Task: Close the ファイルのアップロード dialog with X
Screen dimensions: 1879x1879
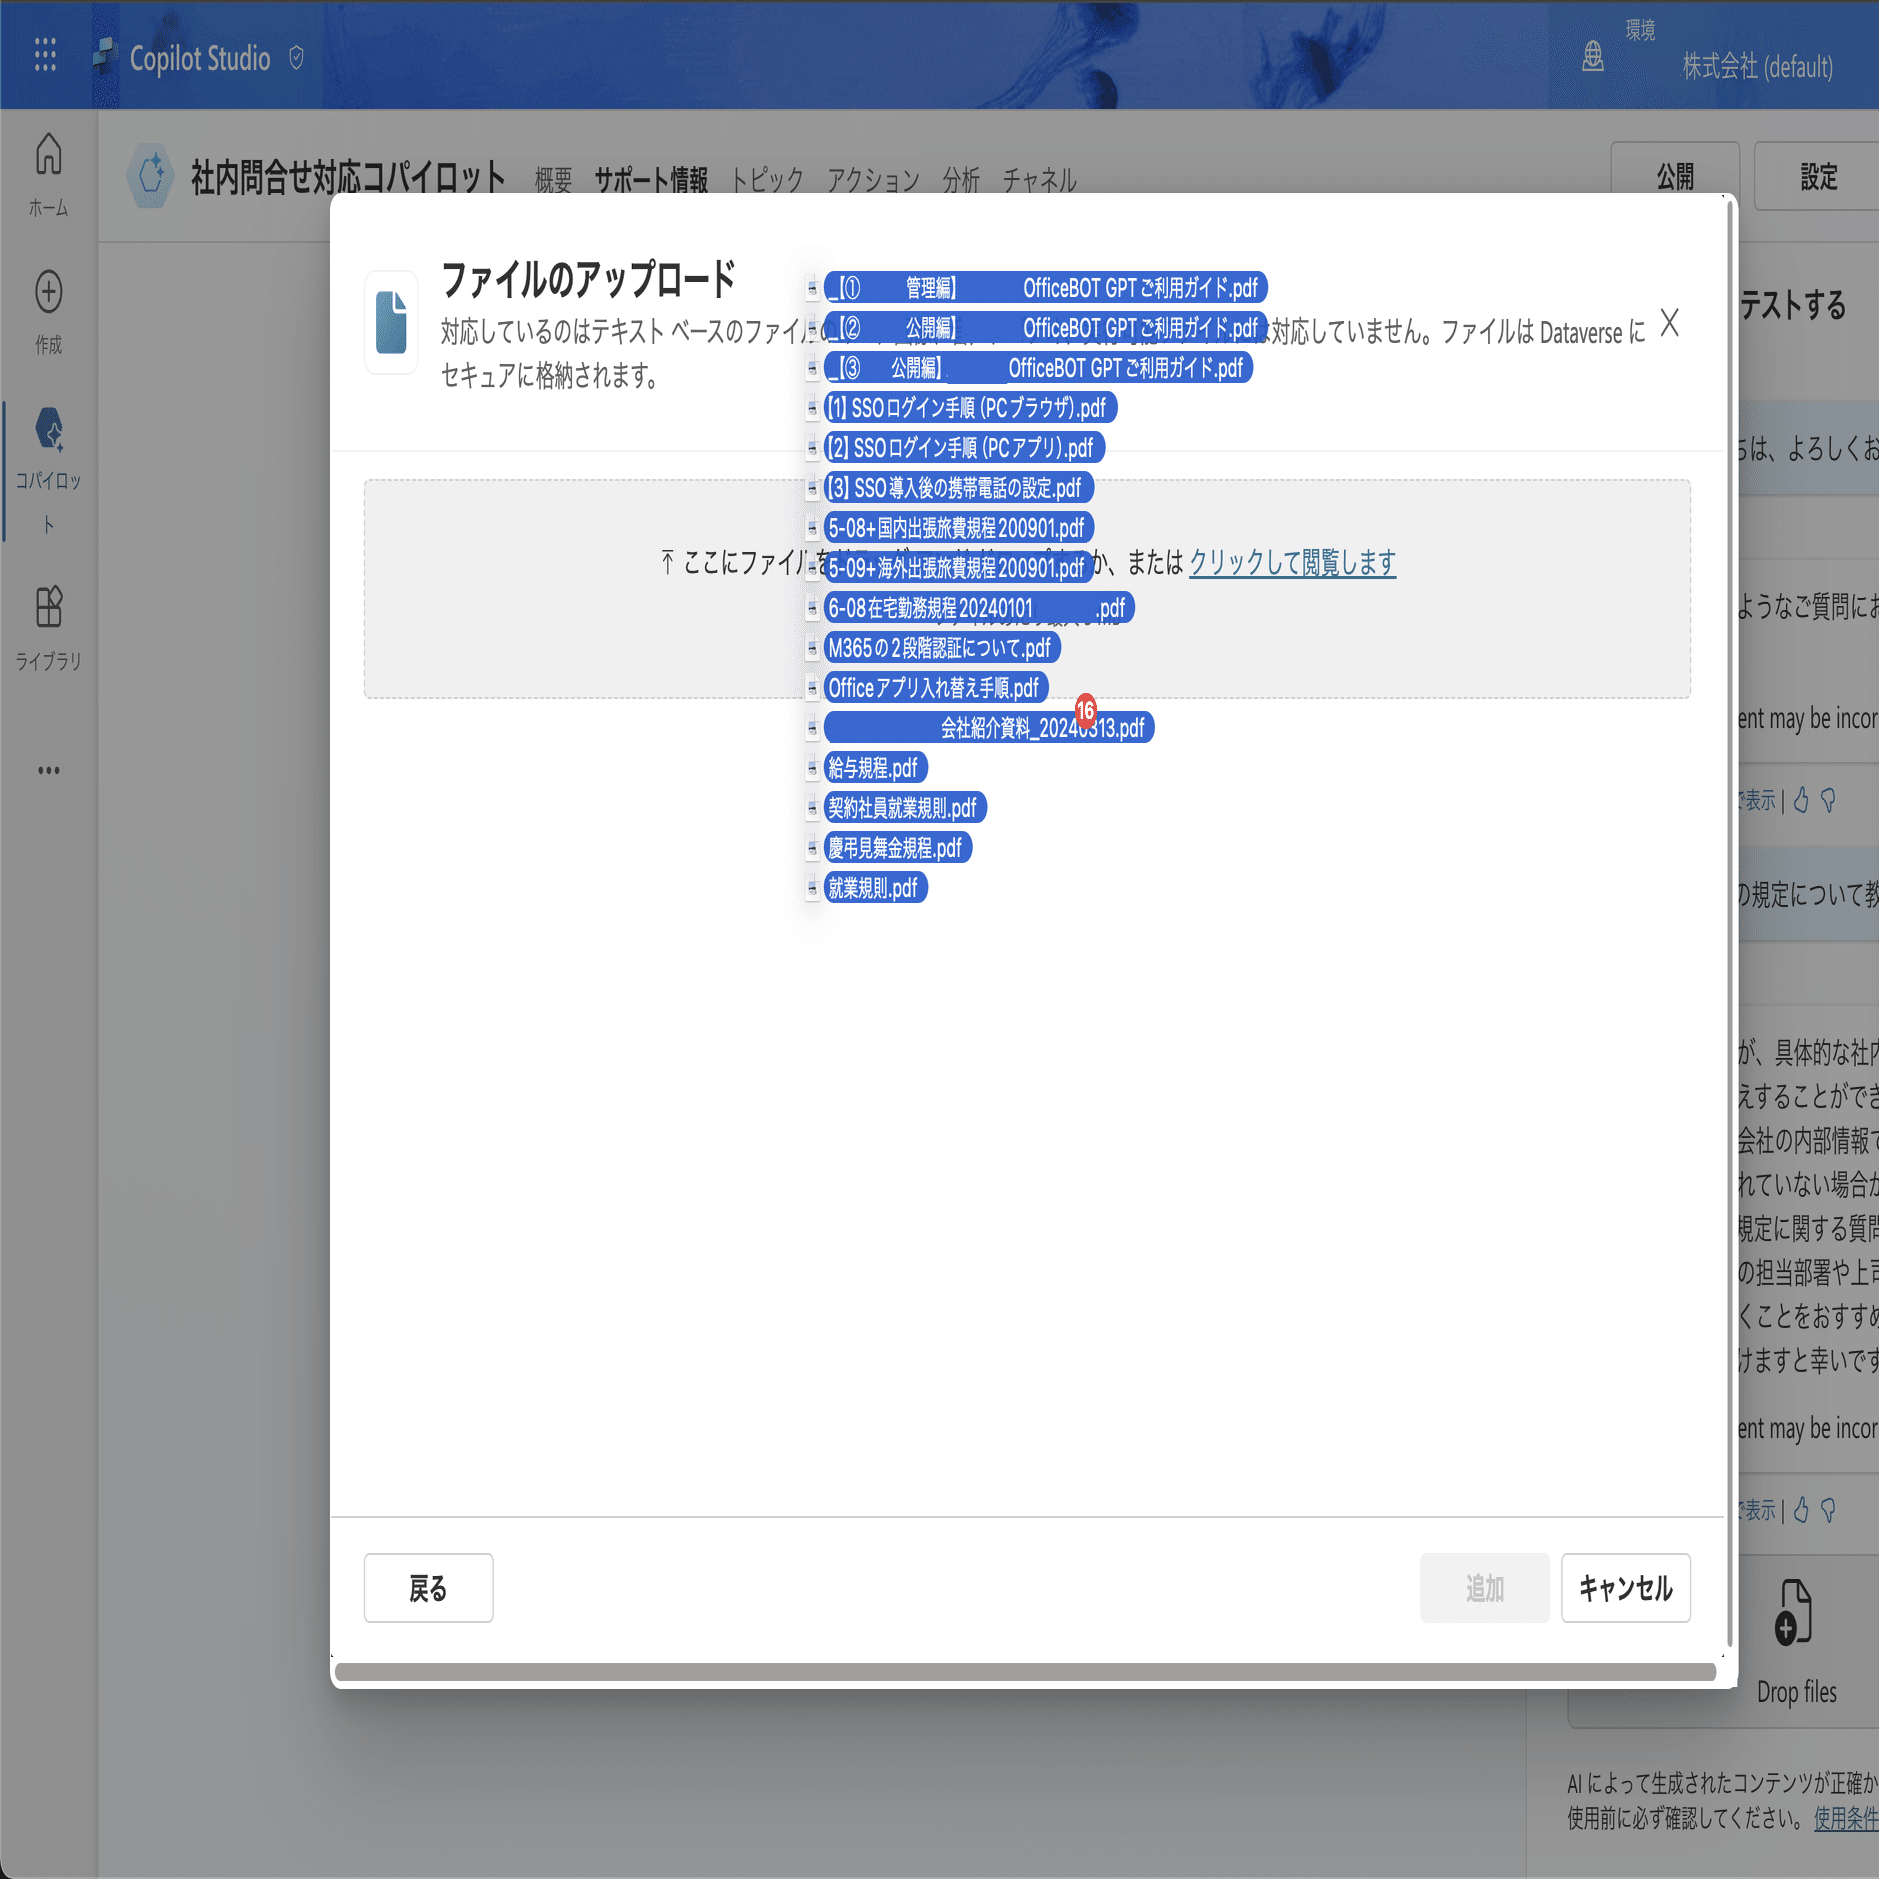Action: [1669, 323]
